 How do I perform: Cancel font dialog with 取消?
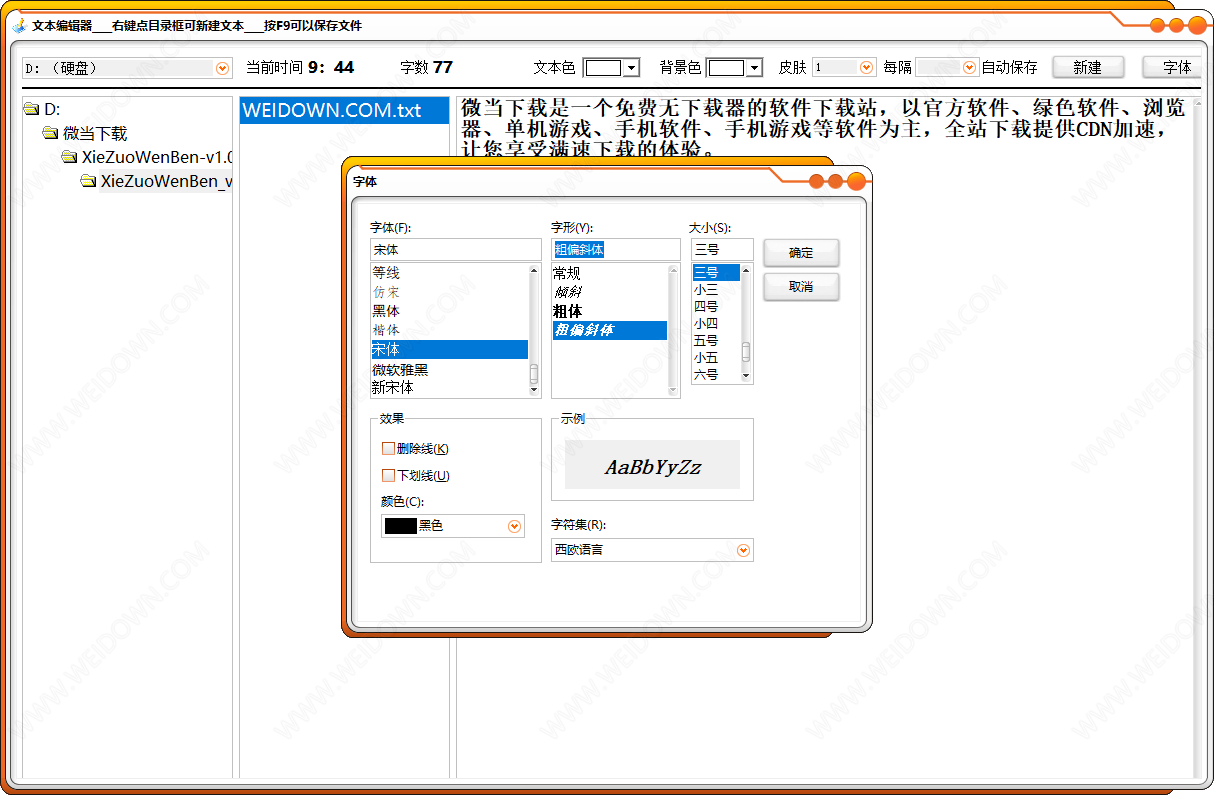click(801, 287)
